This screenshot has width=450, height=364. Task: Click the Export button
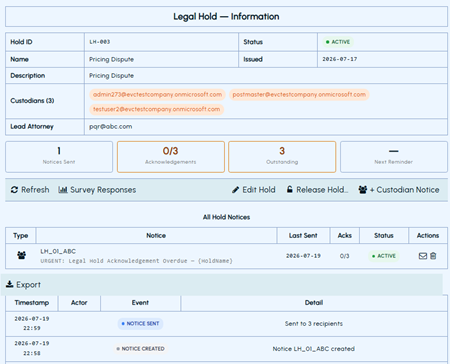point(23,285)
